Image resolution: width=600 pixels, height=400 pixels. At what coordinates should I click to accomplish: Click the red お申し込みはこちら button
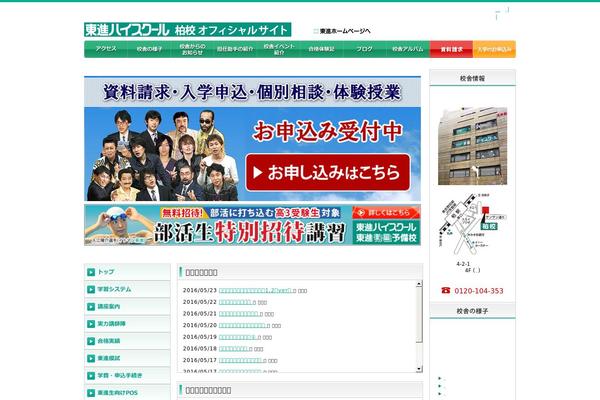pyautogui.click(x=328, y=173)
